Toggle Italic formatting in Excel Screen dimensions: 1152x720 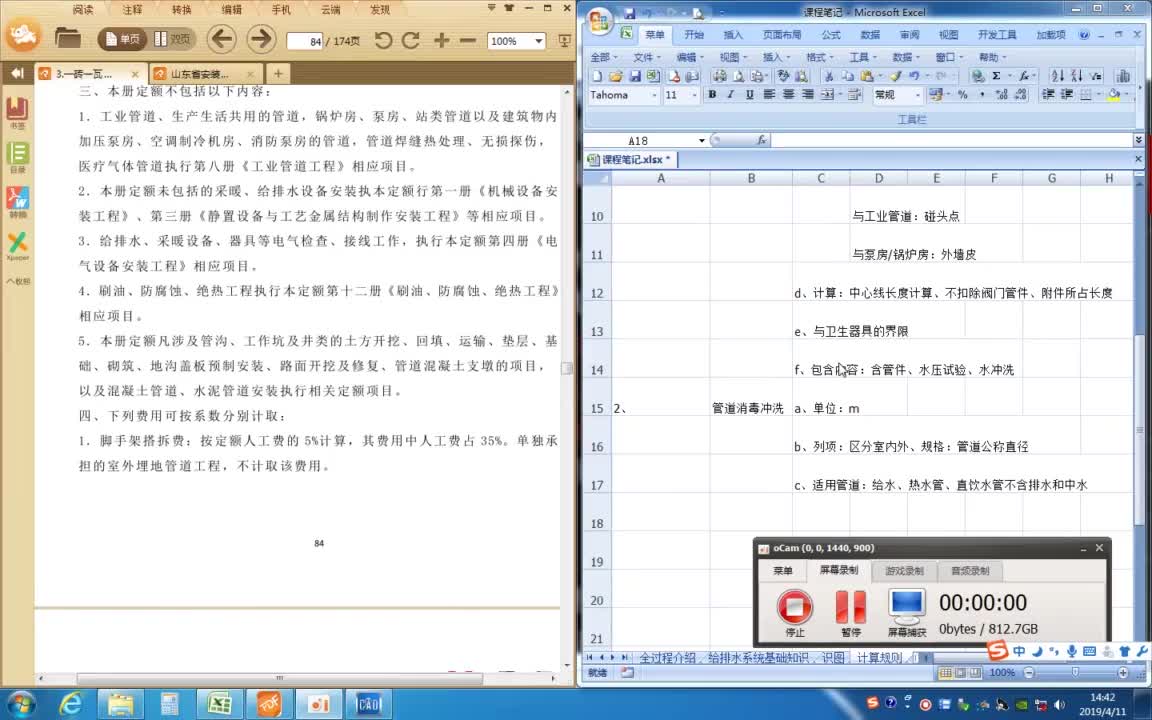(730, 95)
